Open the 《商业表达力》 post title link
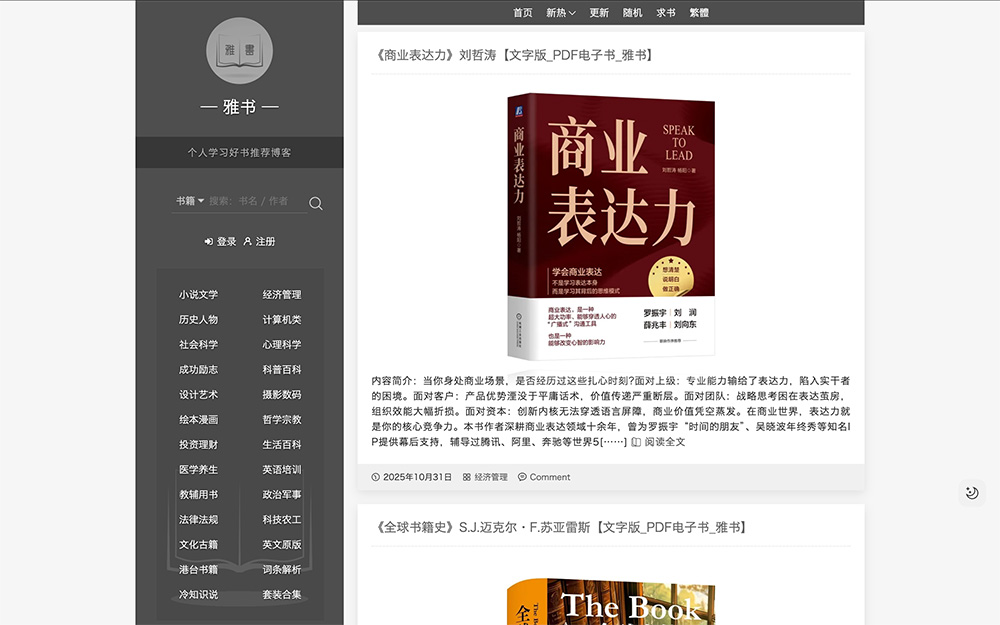The width and height of the screenshot is (1000, 625). point(511,54)
